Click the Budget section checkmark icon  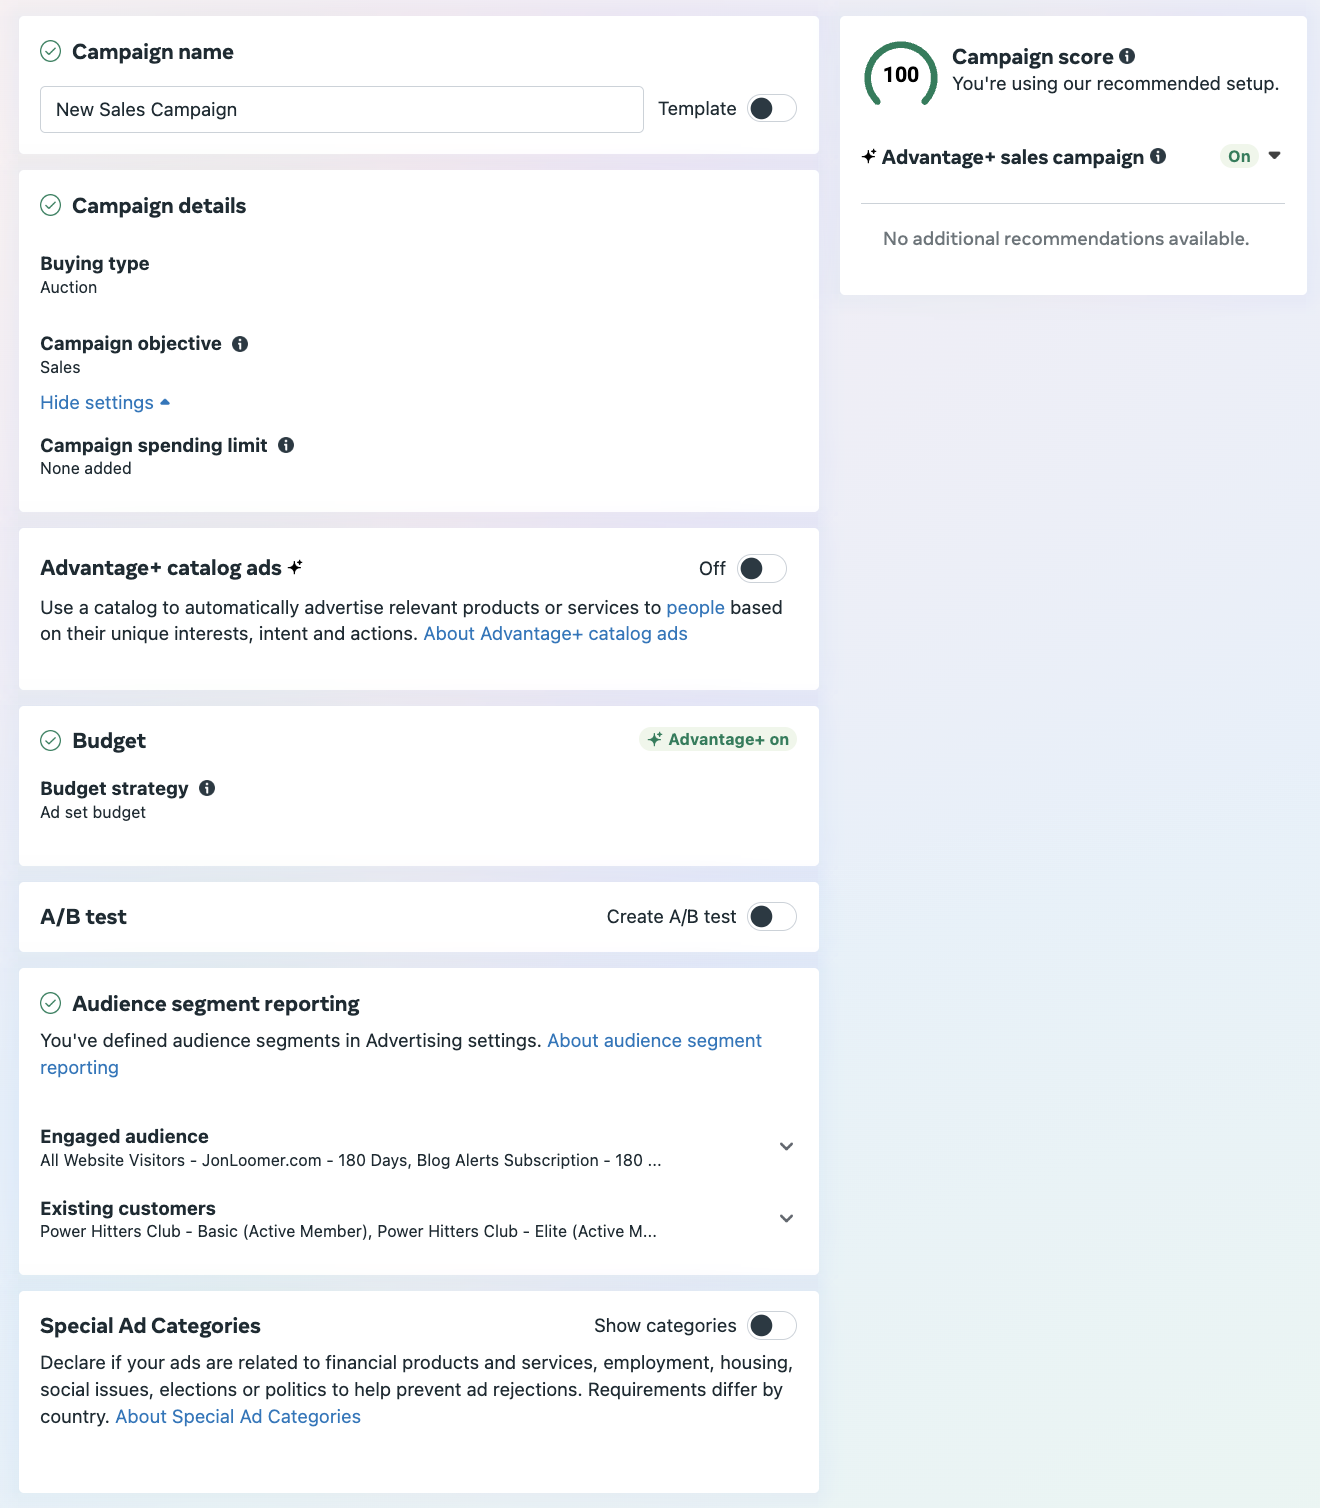51,740
